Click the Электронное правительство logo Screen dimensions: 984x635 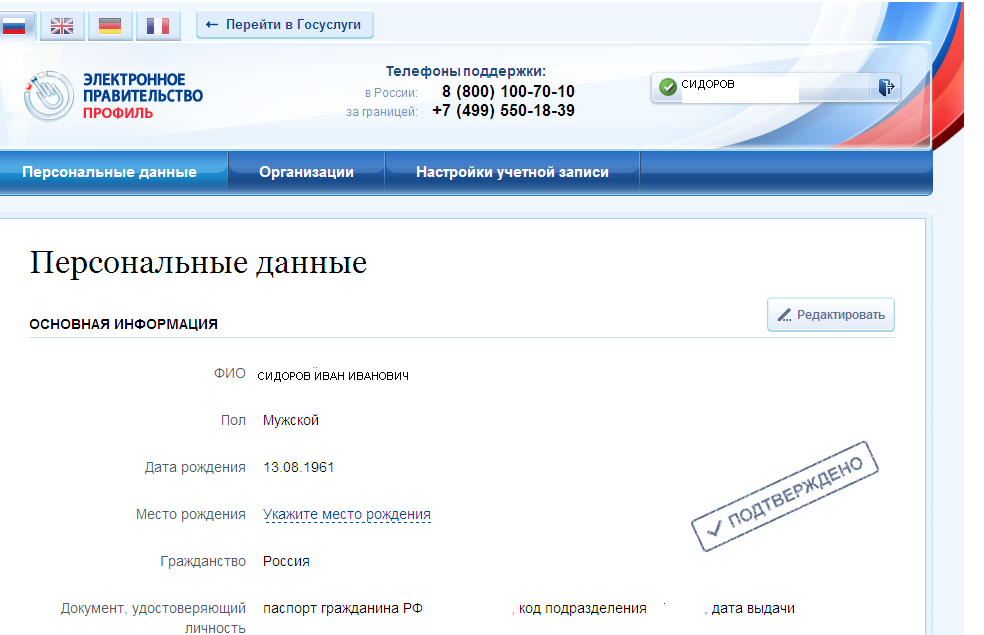point(113,96)
